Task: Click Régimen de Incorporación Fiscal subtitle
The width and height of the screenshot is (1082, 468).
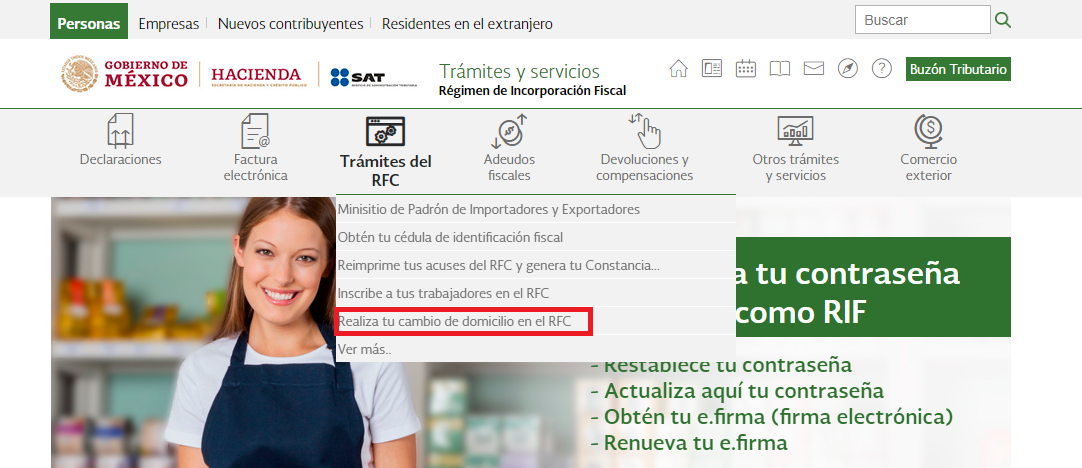Action: coord(532,91)
